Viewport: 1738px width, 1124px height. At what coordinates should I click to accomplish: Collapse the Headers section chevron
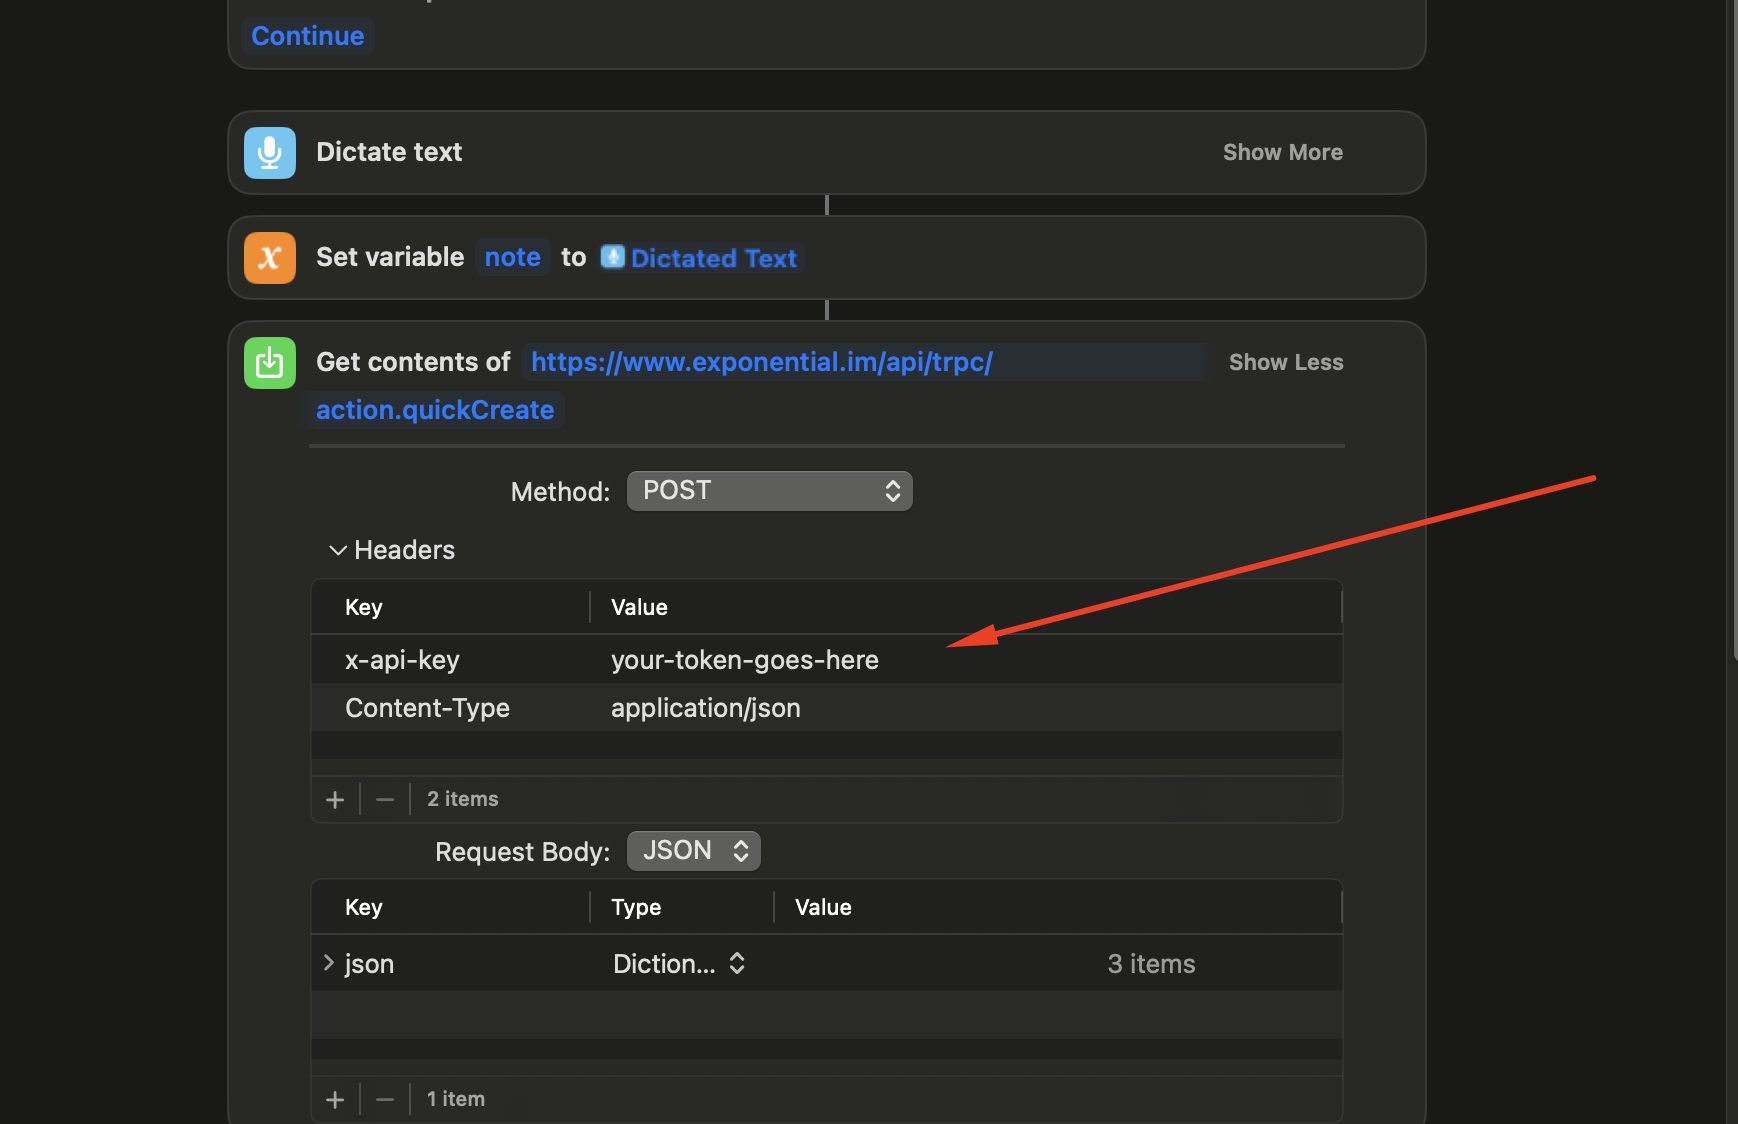click(338, 550)
